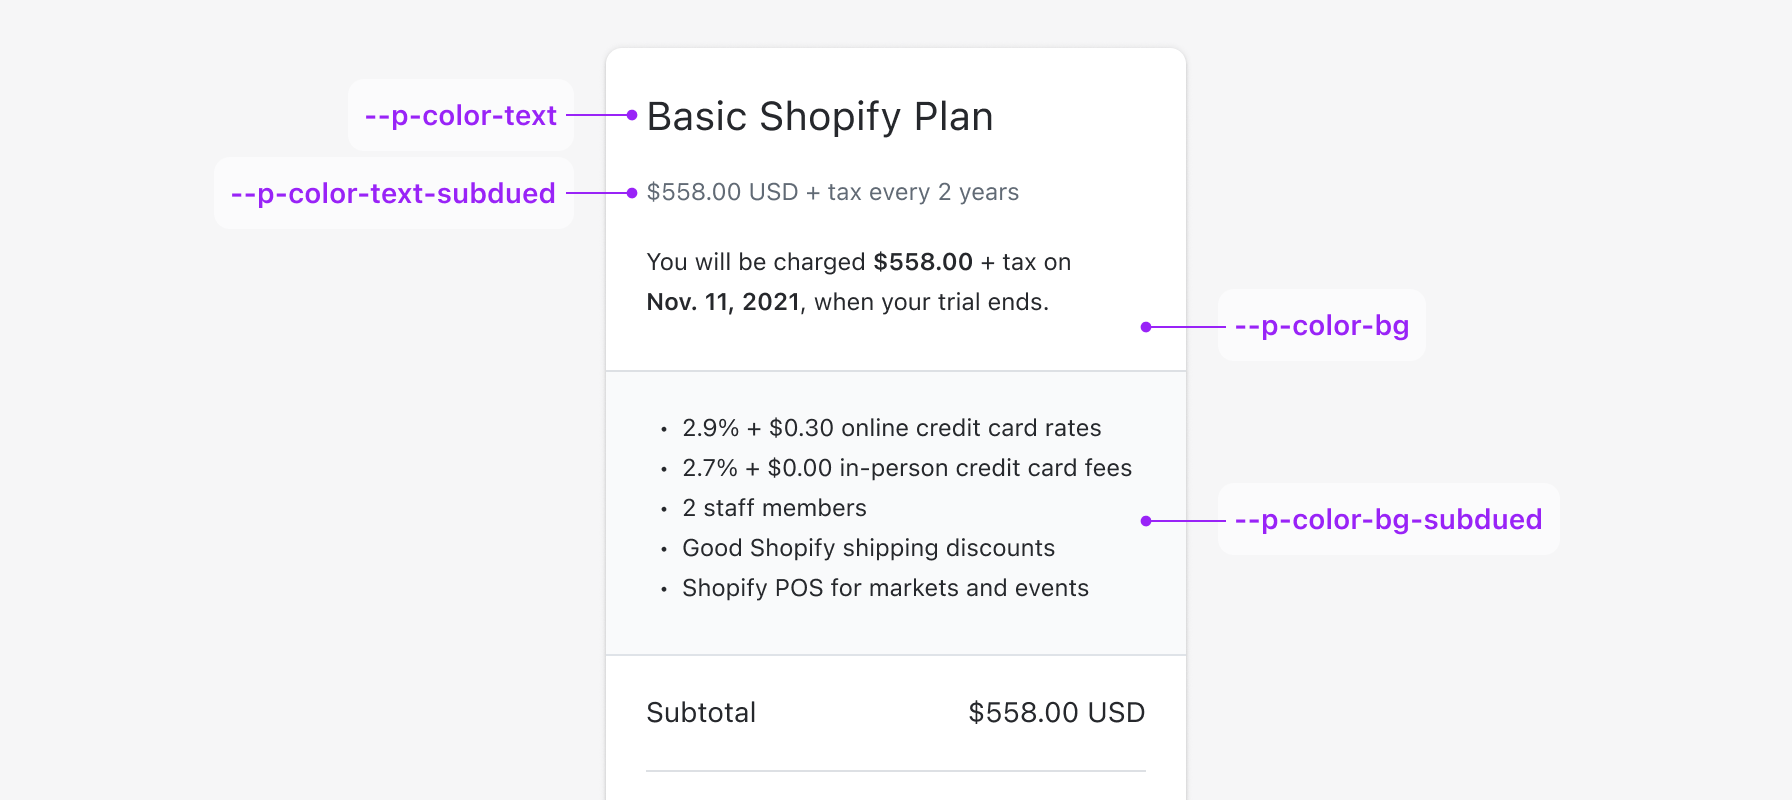Image resolution: width=1792 pixels, height=800 pixels.
Task: Click the bold $558.00 charge amount
Action: pos(922,262)
